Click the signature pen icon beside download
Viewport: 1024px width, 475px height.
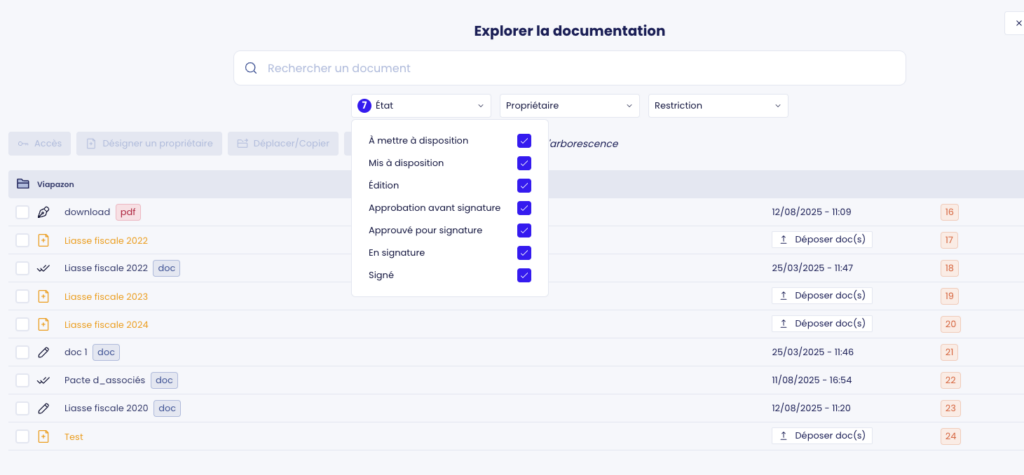point(43,212)
